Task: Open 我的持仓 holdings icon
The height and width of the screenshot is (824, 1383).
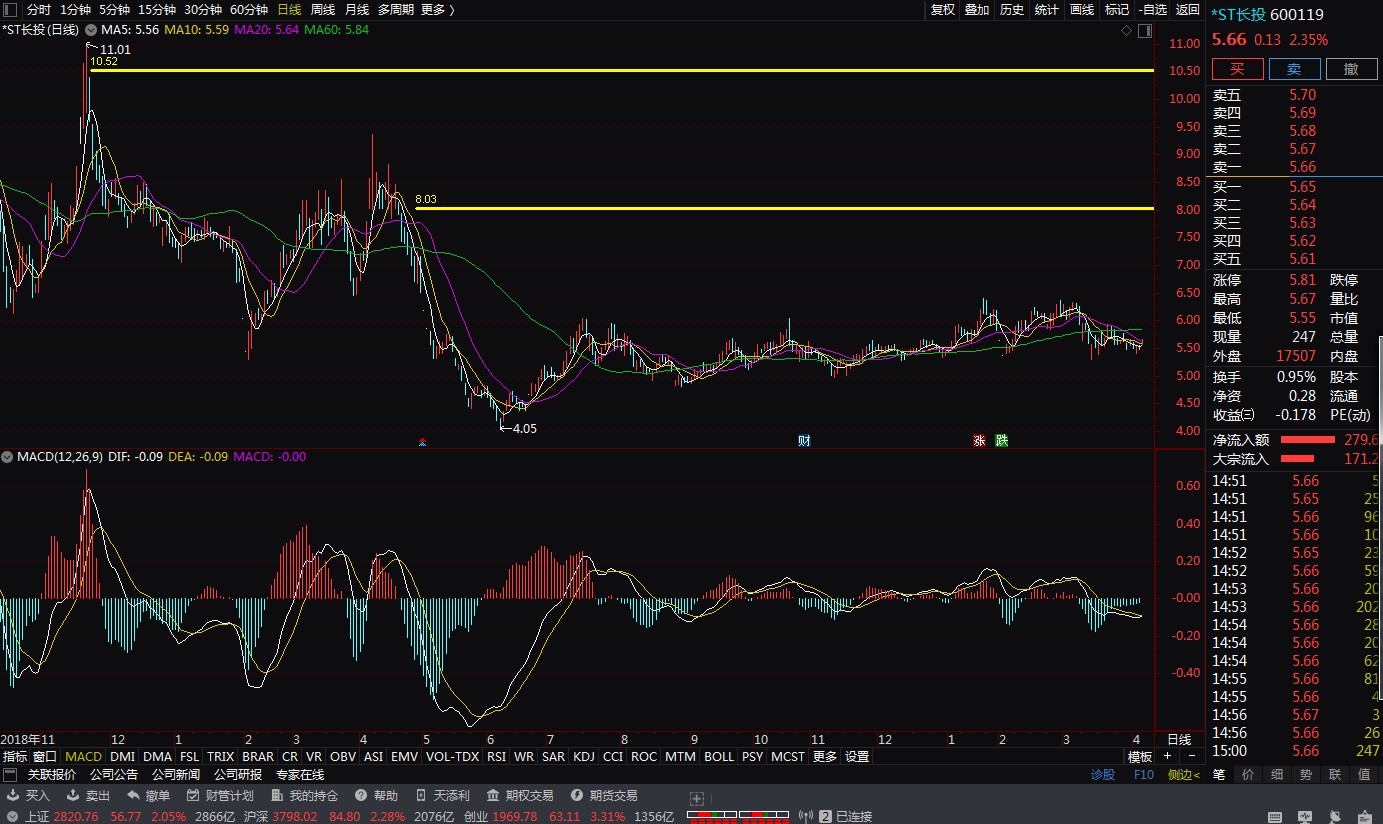Action: pos(277,796)
